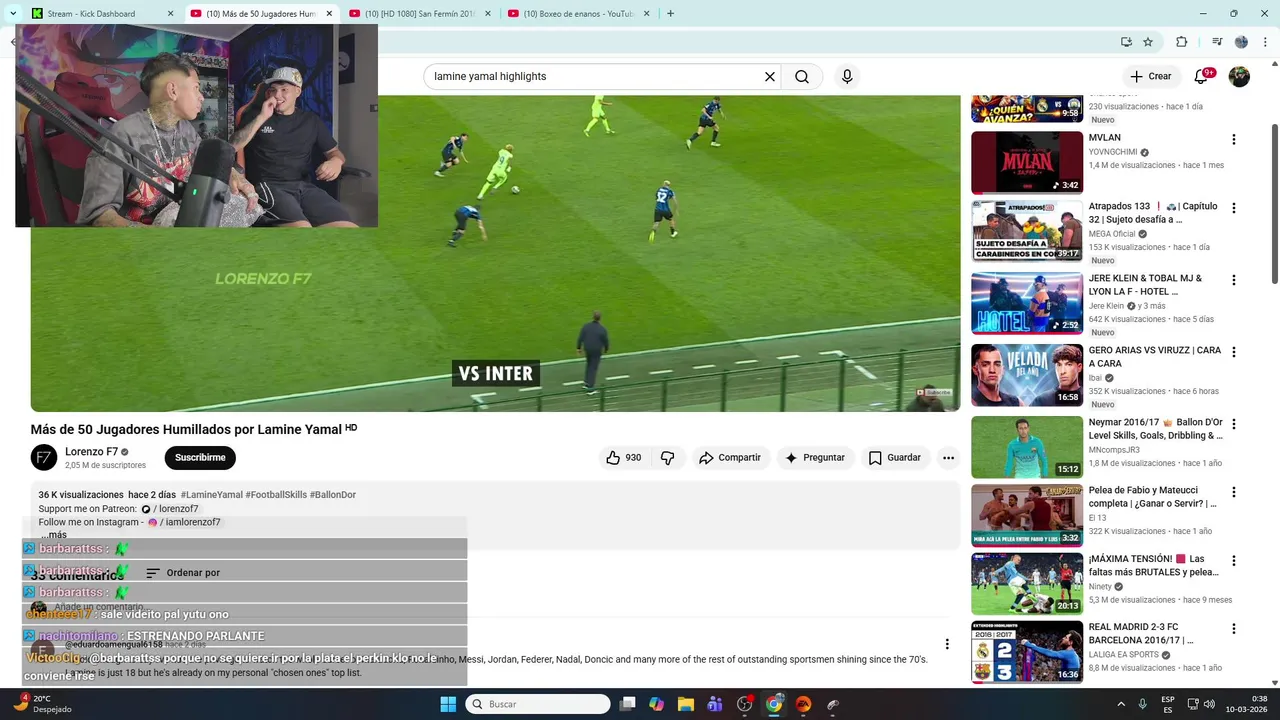Click Preguntar button
The image size is (1280, 720).
(x=815, y=458)
